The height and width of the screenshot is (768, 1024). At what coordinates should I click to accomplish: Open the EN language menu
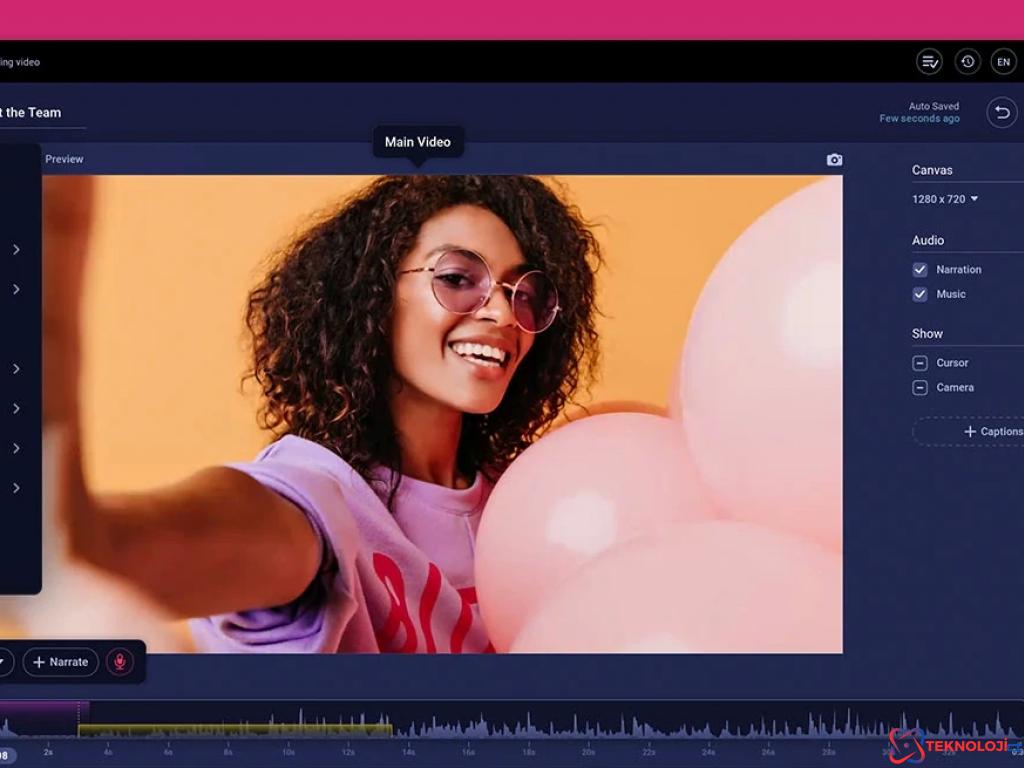pyautogui.click(x=1003, y=61)
